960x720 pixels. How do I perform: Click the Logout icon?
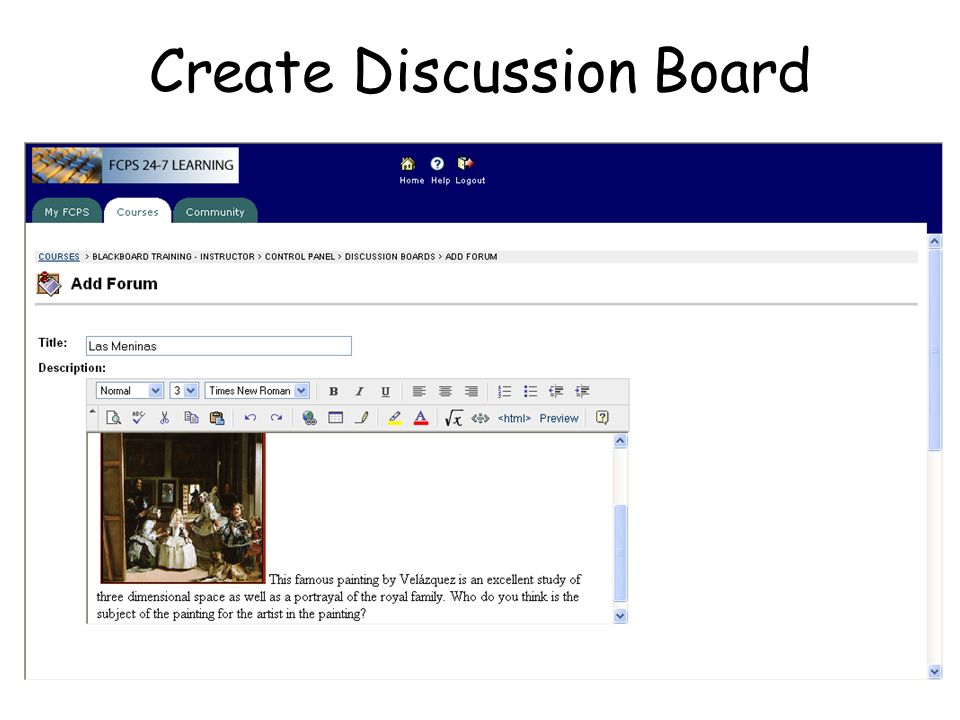point(465,163)
